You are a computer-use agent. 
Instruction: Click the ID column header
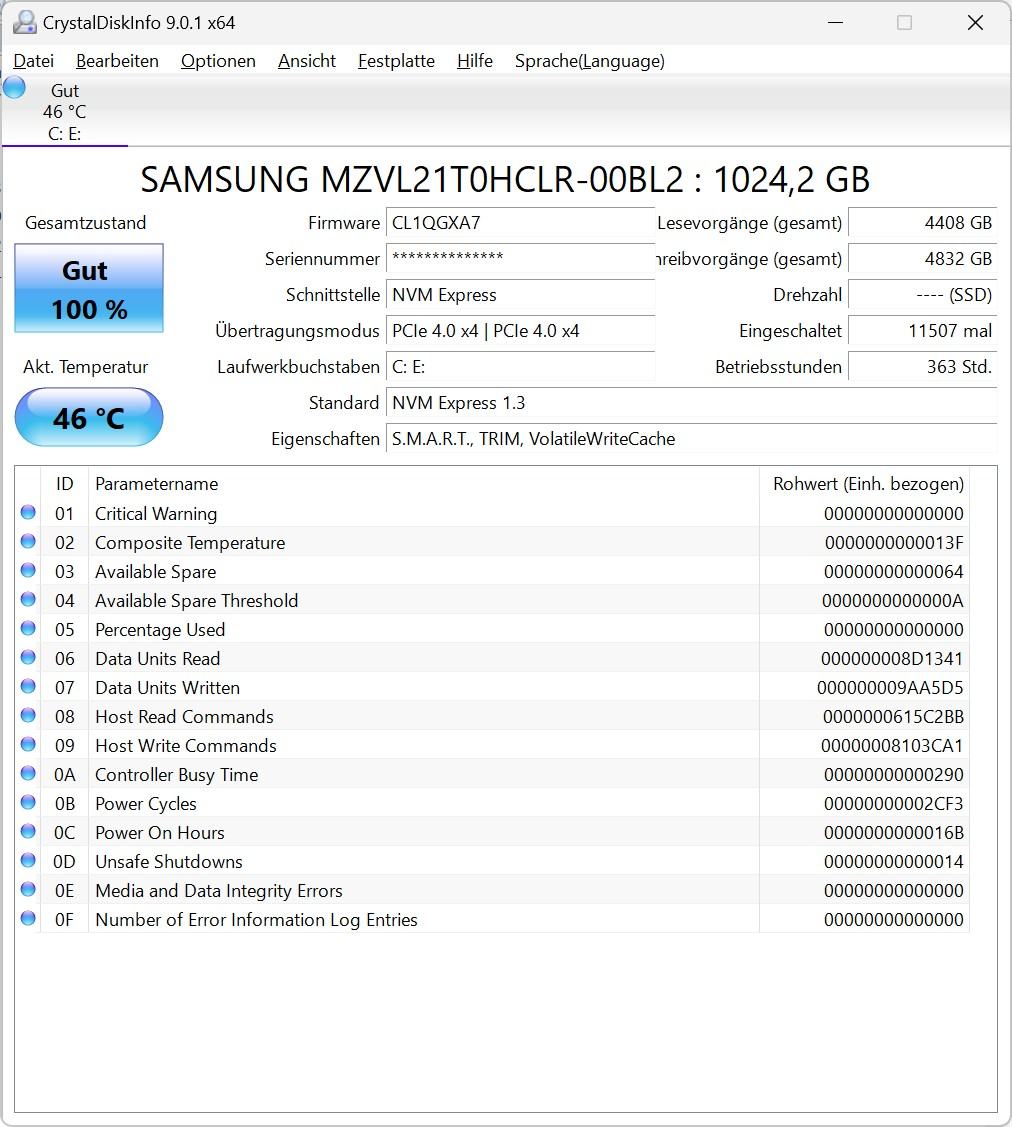65,484
